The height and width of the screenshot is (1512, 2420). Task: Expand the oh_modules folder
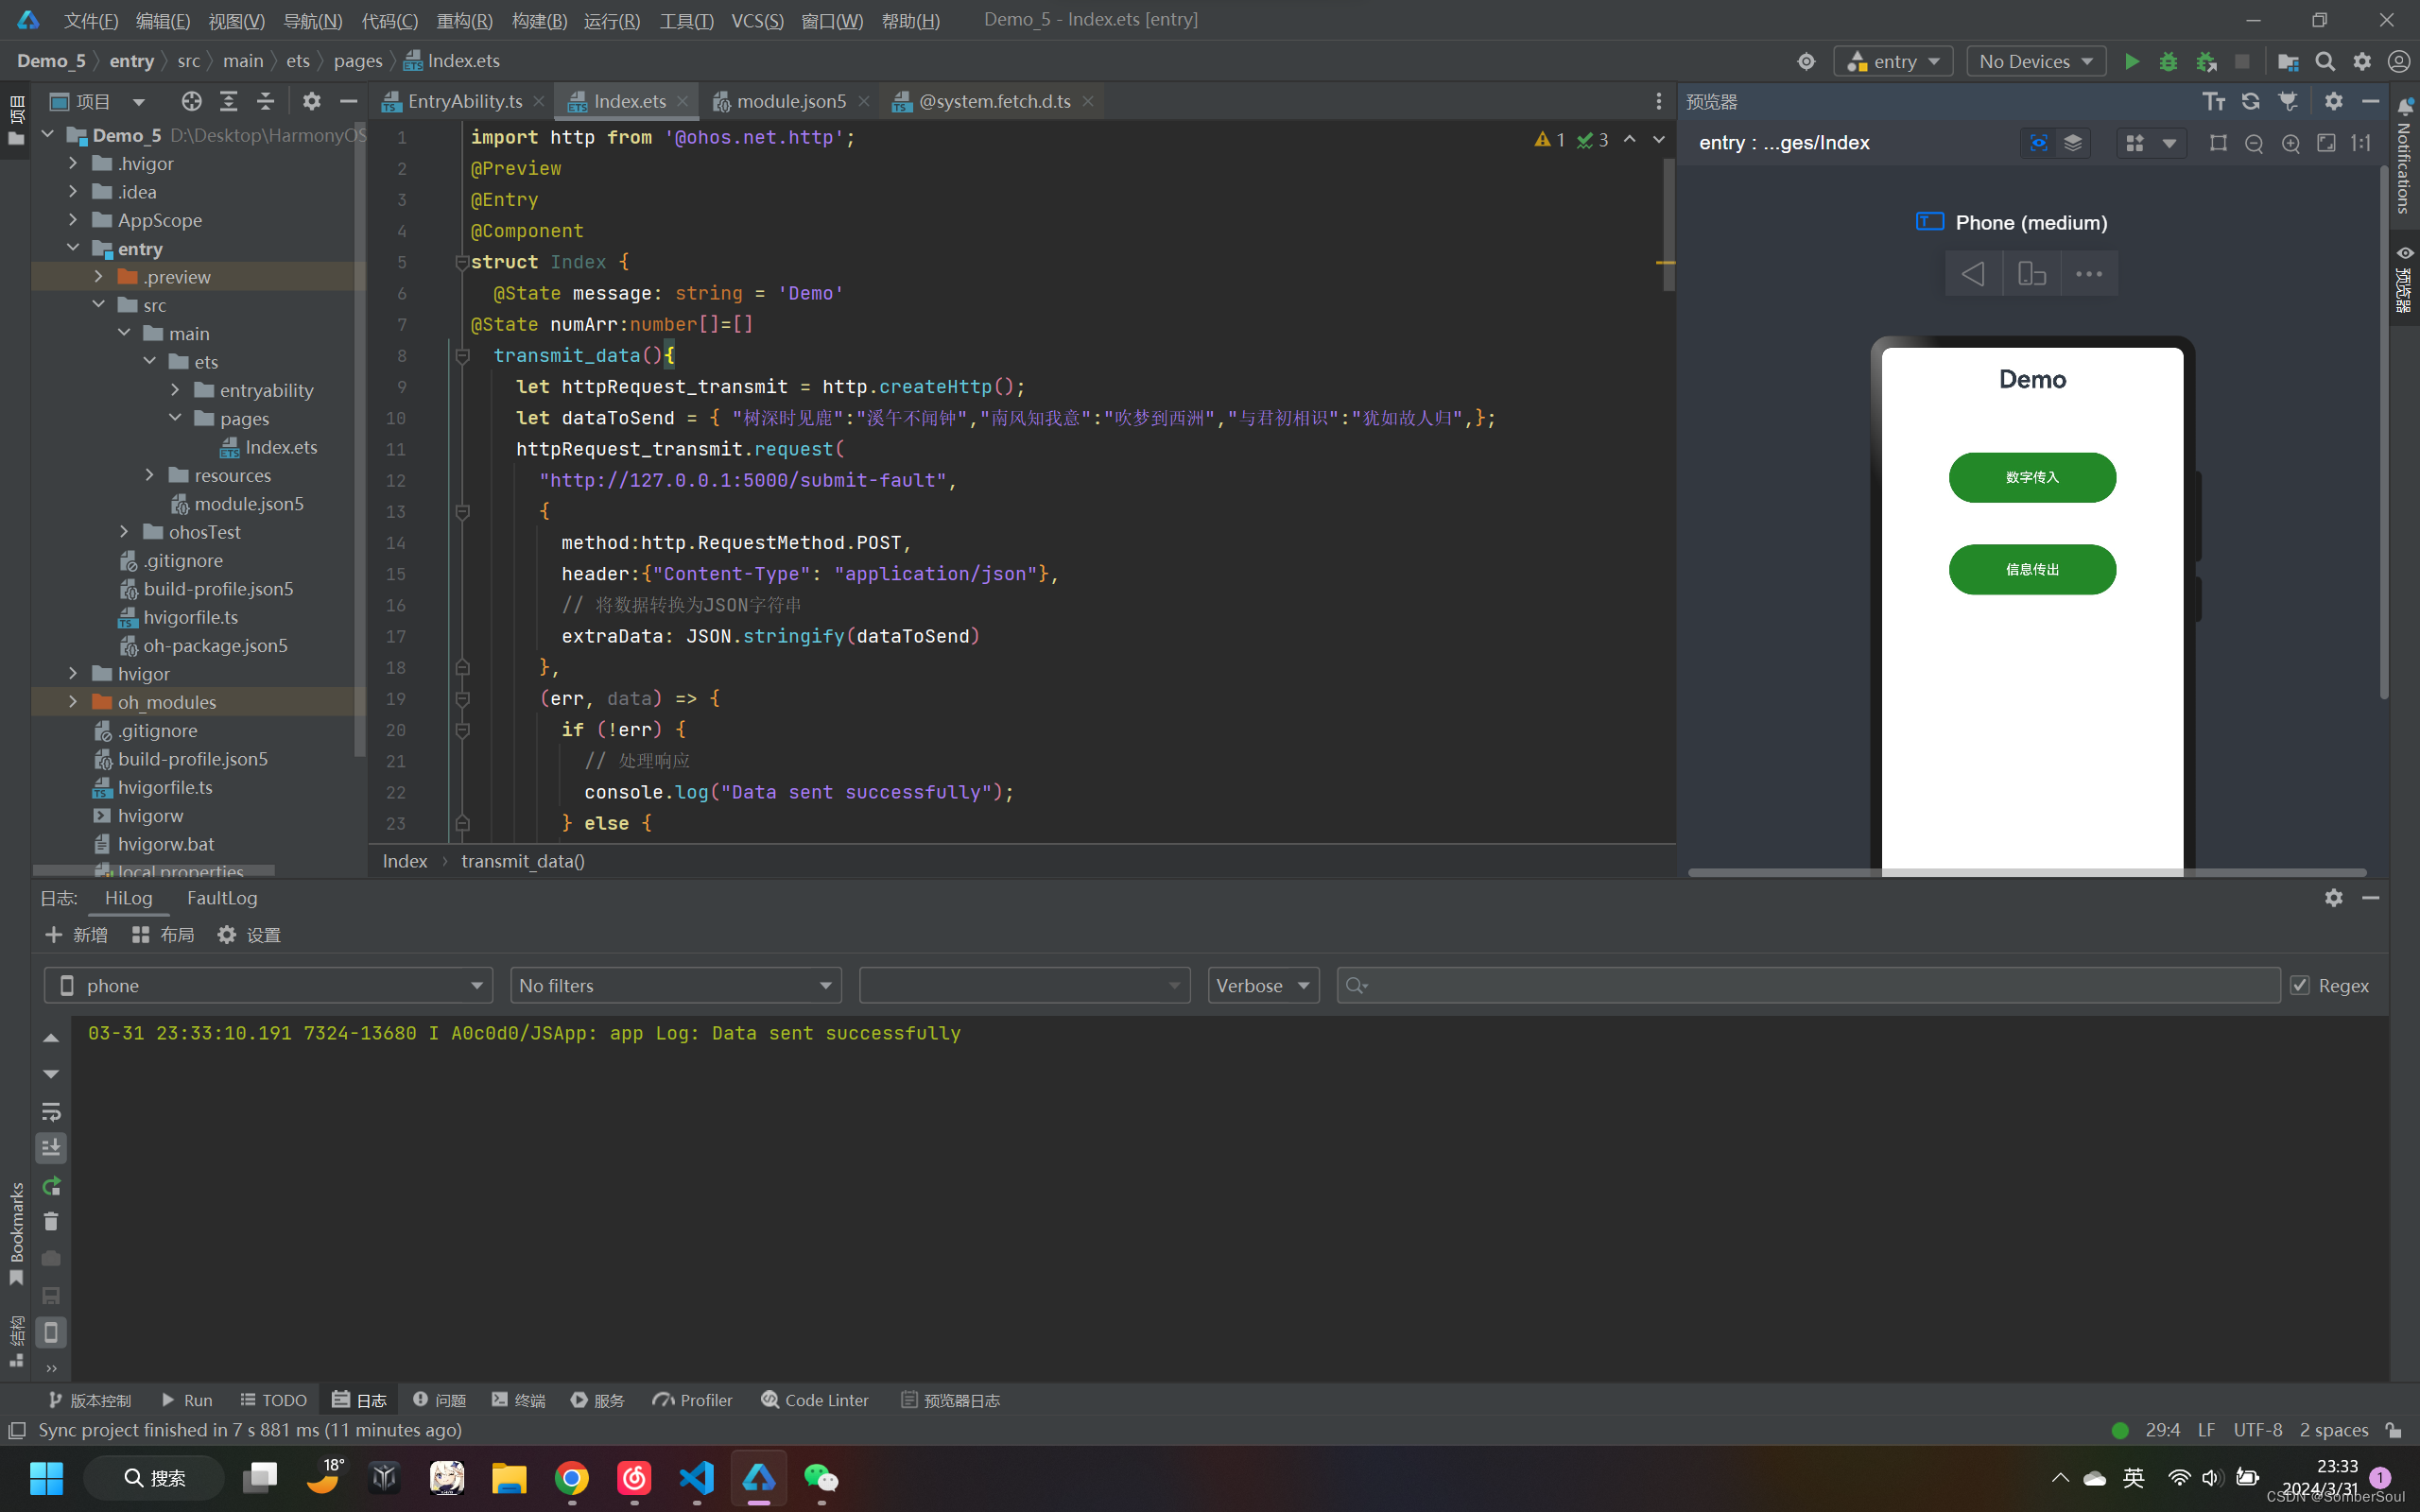[x=73, y=702]
